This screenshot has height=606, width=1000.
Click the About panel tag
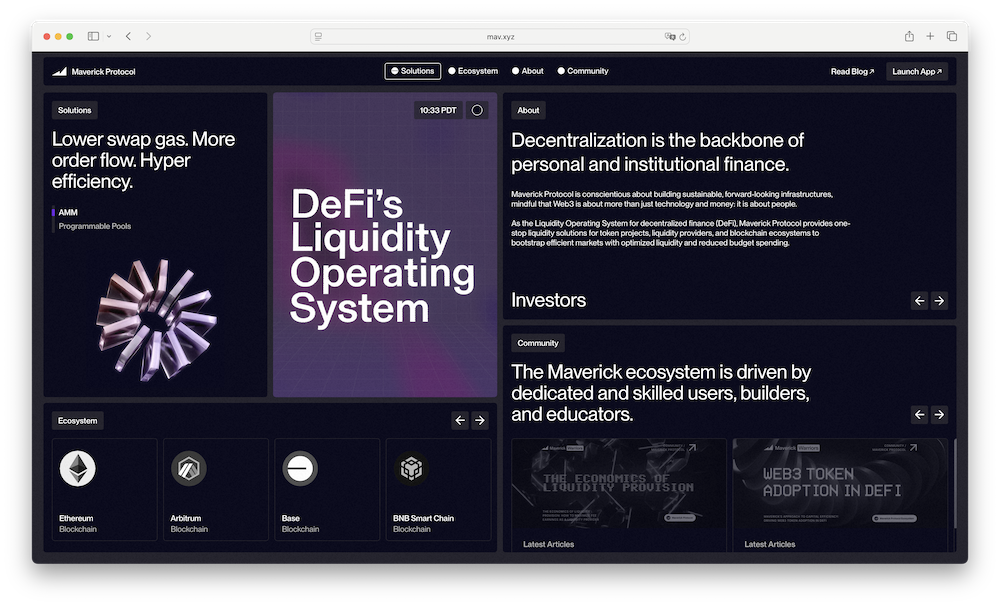528,110
